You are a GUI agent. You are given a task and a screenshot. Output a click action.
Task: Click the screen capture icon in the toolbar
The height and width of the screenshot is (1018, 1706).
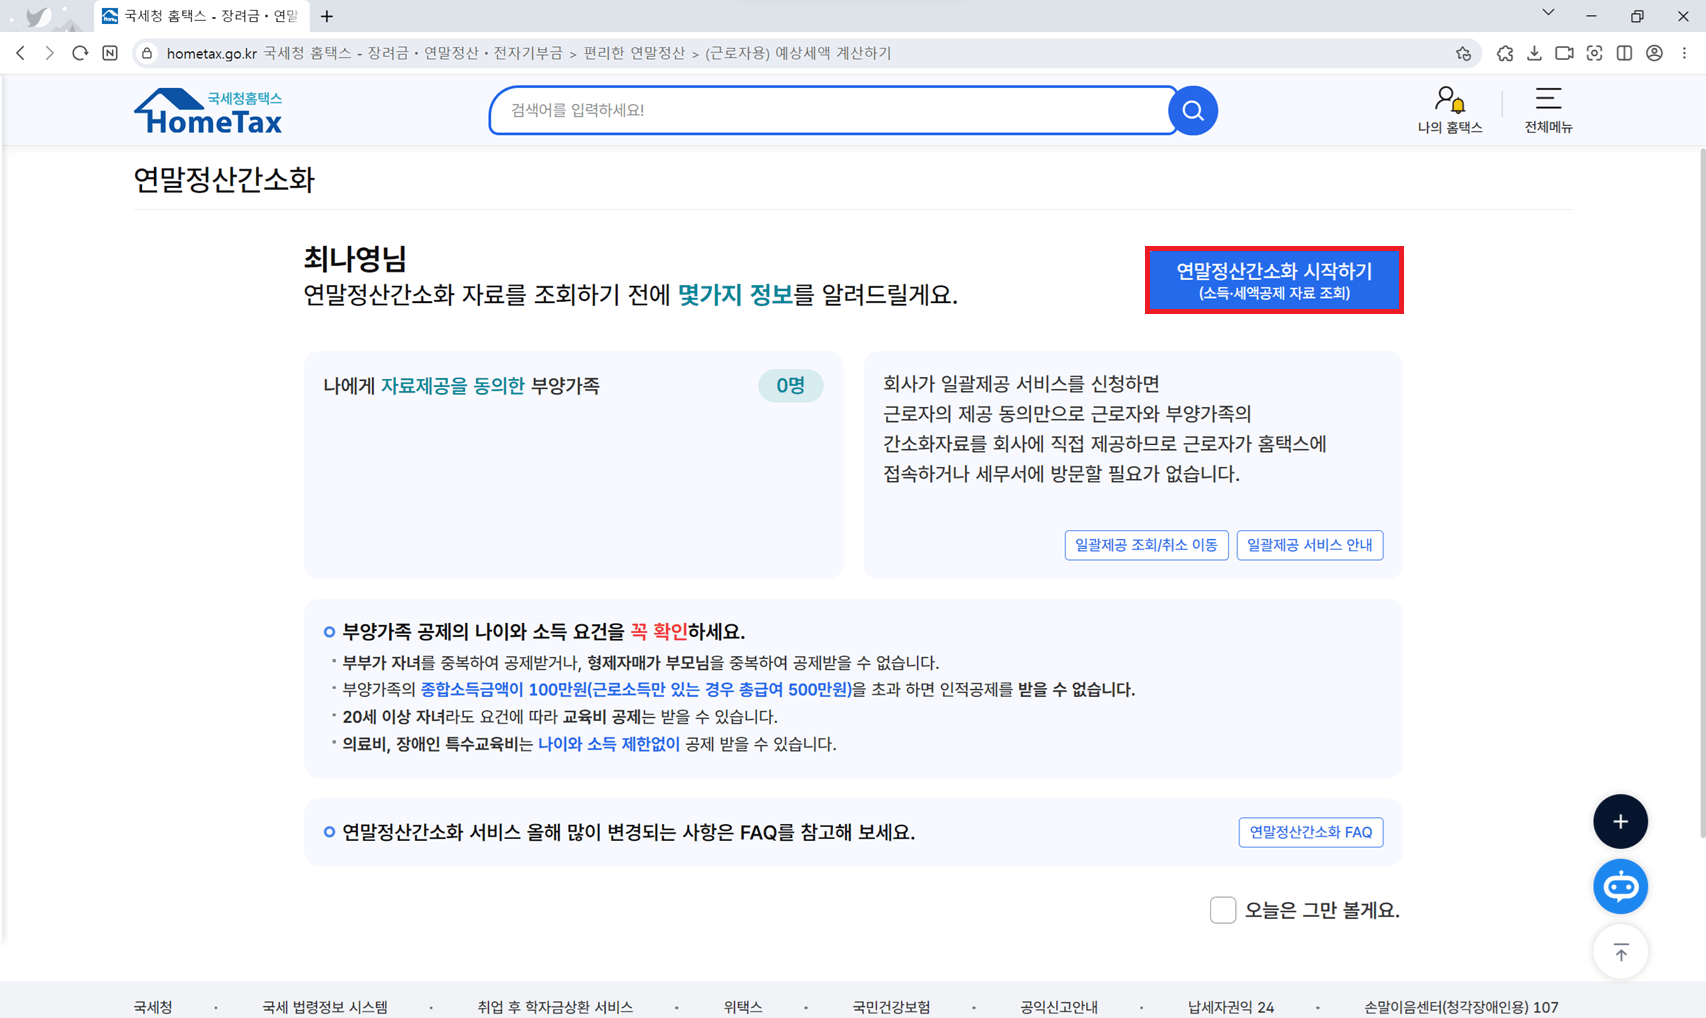[1595, 53]
